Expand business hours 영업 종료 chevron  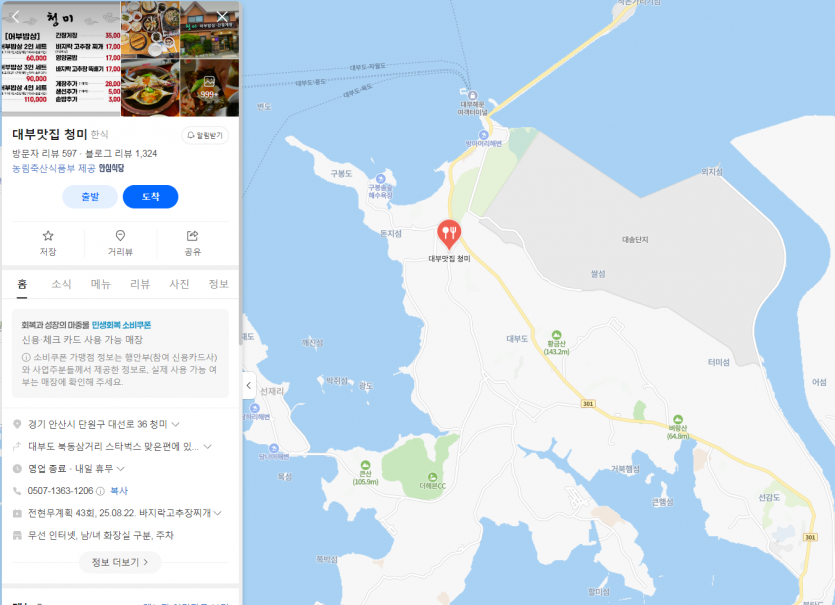[121, 469]
